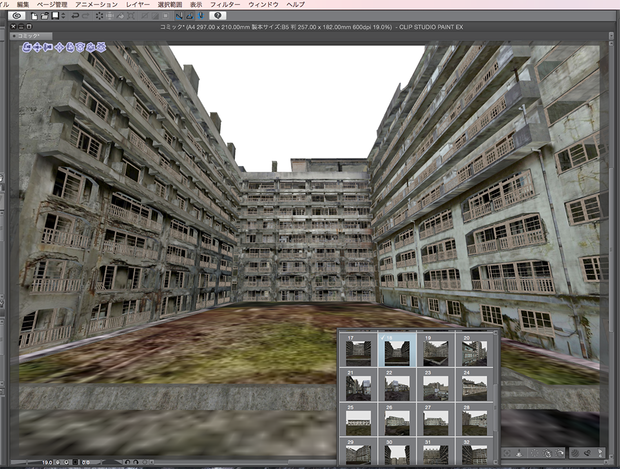Click the Clear (sparkle) toolbar icon
This screenshot has width=620, height=469.
pyautogui.click(x=99, y=16)
